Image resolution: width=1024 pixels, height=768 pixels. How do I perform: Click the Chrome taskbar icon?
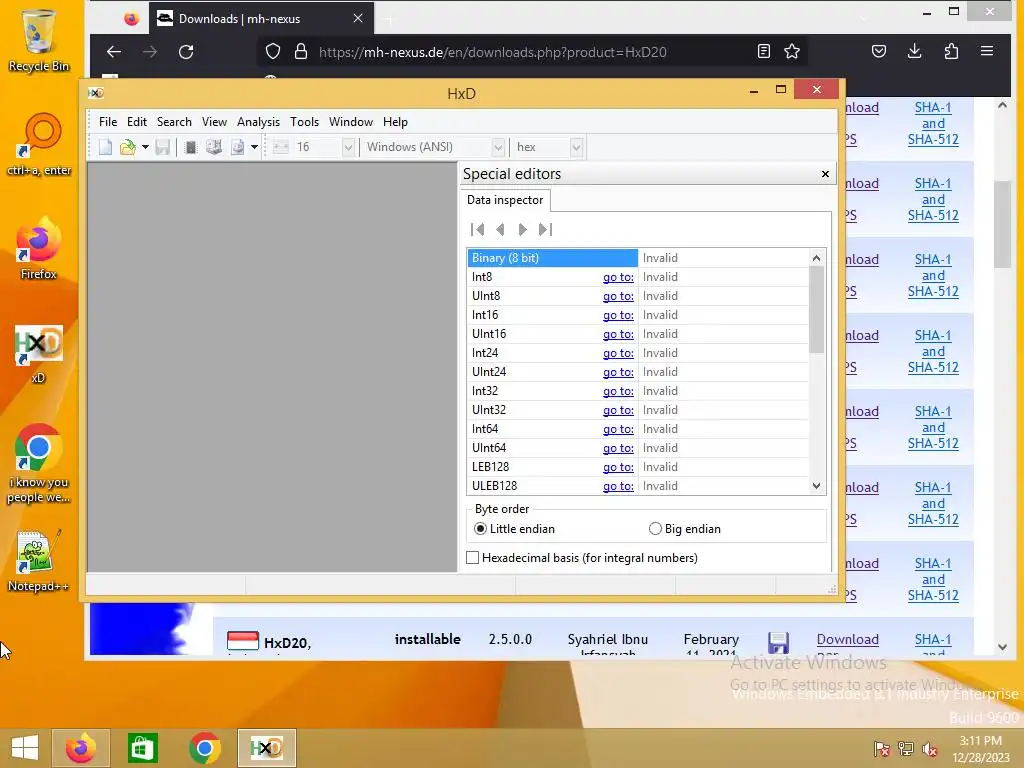coord(204,748)
